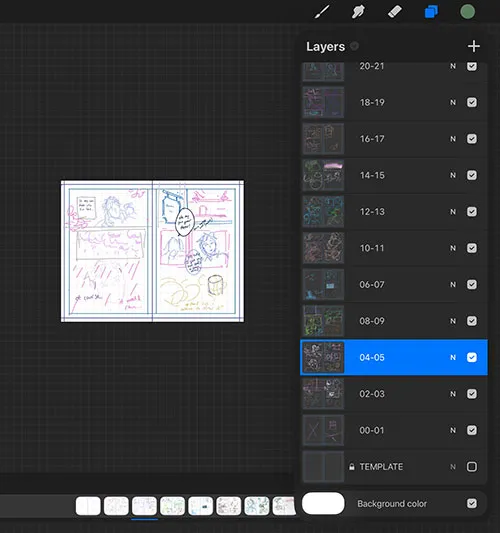Open blend mode N for 10-11
This screenshot has height=533, width=500.
453,248
